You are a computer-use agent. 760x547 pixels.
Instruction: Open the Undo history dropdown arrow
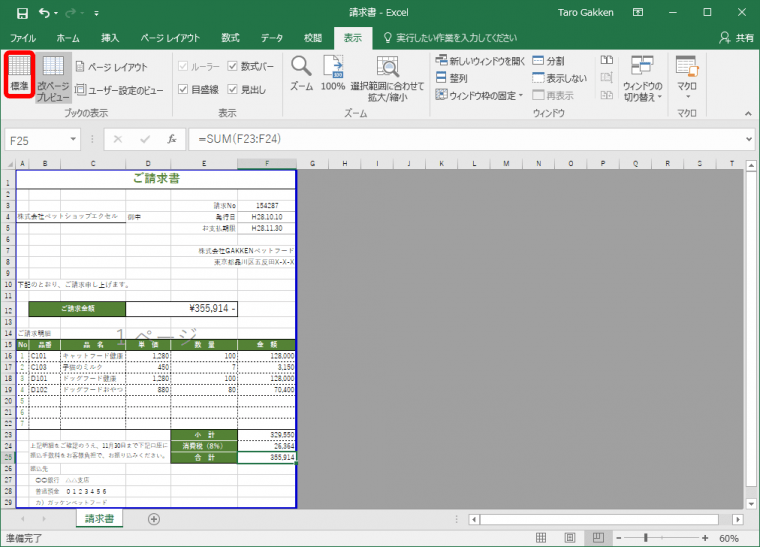[56, 13]
